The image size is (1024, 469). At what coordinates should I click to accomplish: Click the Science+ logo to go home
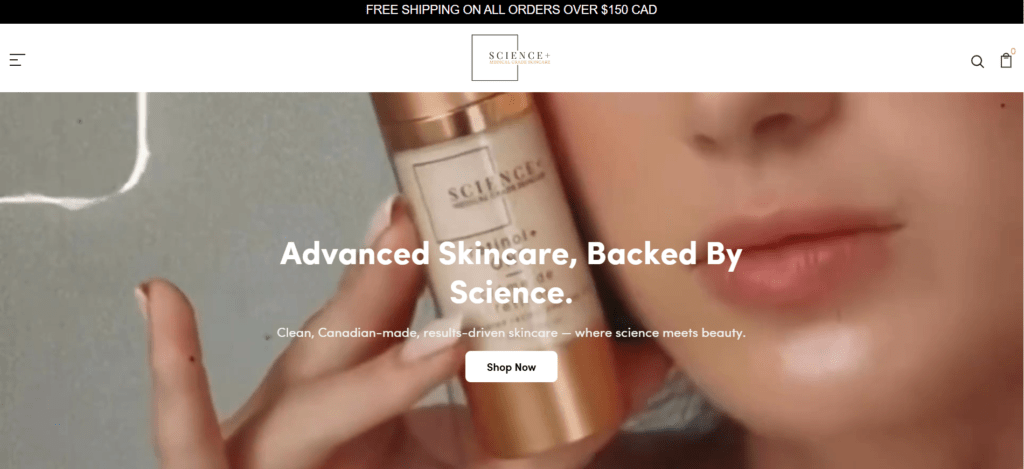point(511,57)
